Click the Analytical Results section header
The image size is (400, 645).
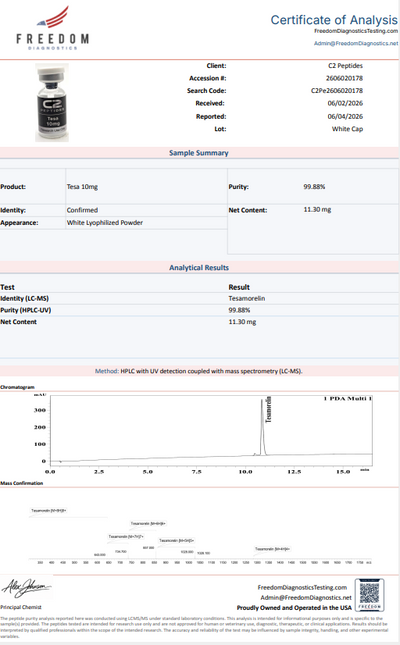199,267
